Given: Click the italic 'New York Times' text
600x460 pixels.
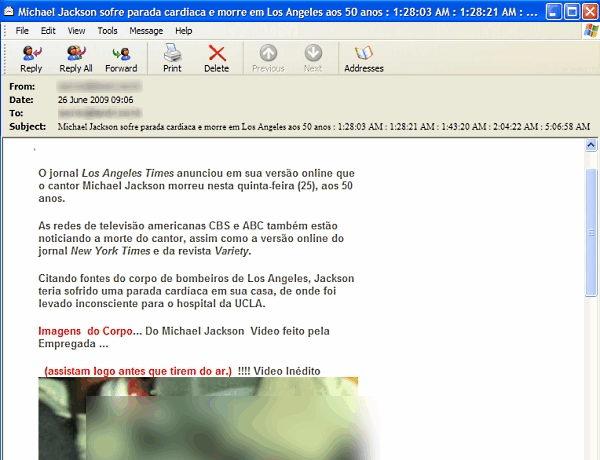Looking at the screenshot, I should (x=111, y=251).
